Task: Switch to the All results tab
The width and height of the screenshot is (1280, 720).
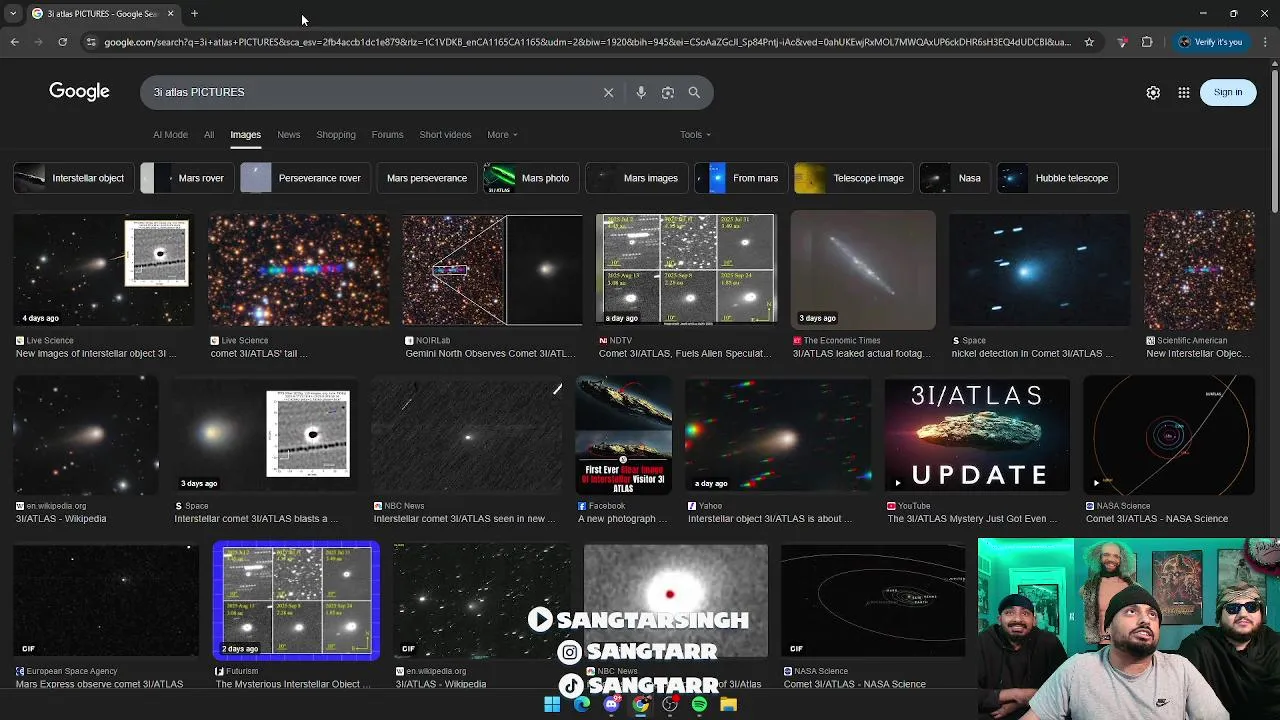Action: coord(209,135)
